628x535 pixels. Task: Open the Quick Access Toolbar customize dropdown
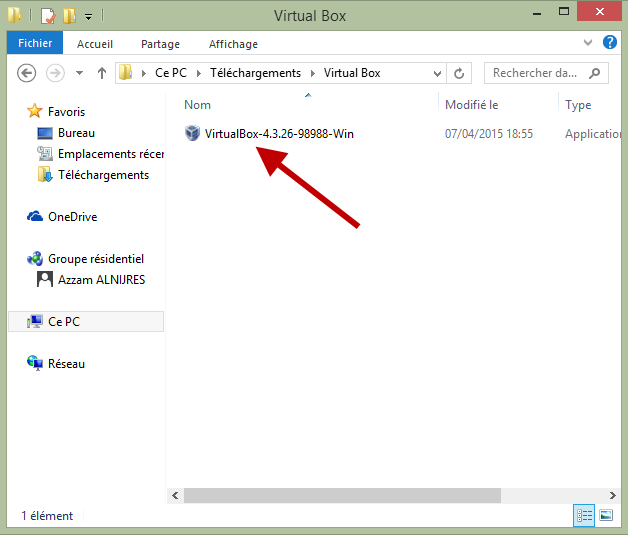(89, 16)
